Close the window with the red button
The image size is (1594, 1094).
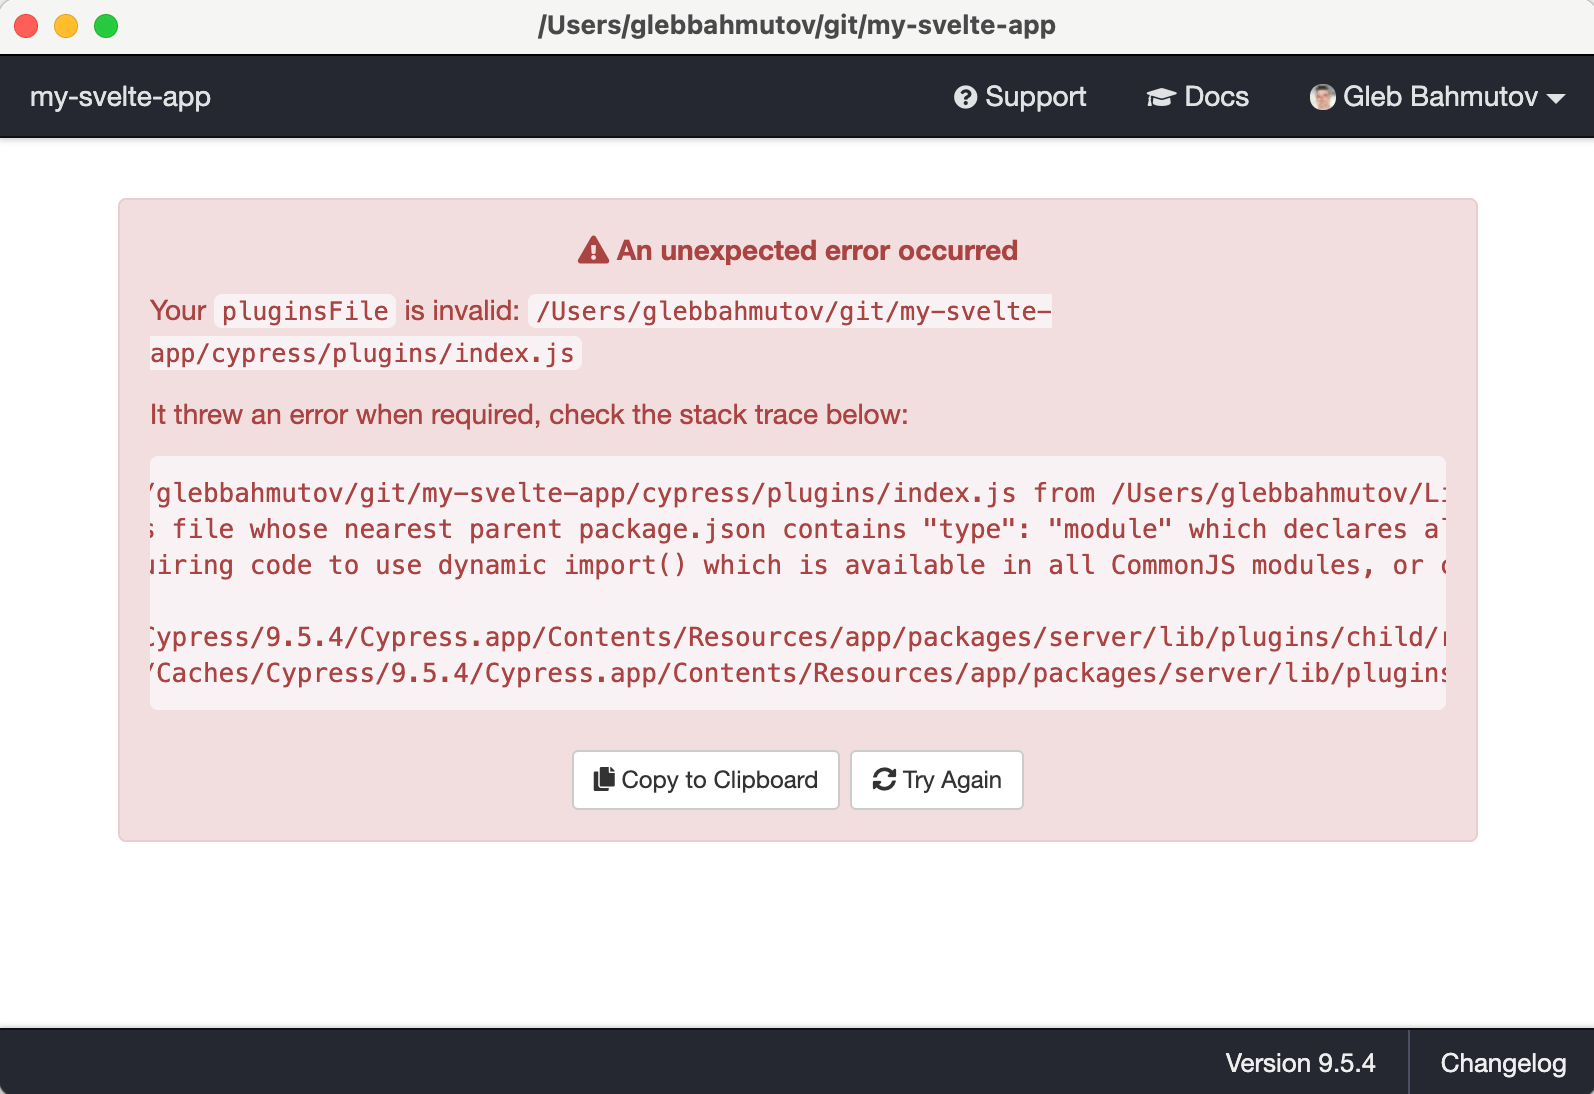click(x=26, y=26)
